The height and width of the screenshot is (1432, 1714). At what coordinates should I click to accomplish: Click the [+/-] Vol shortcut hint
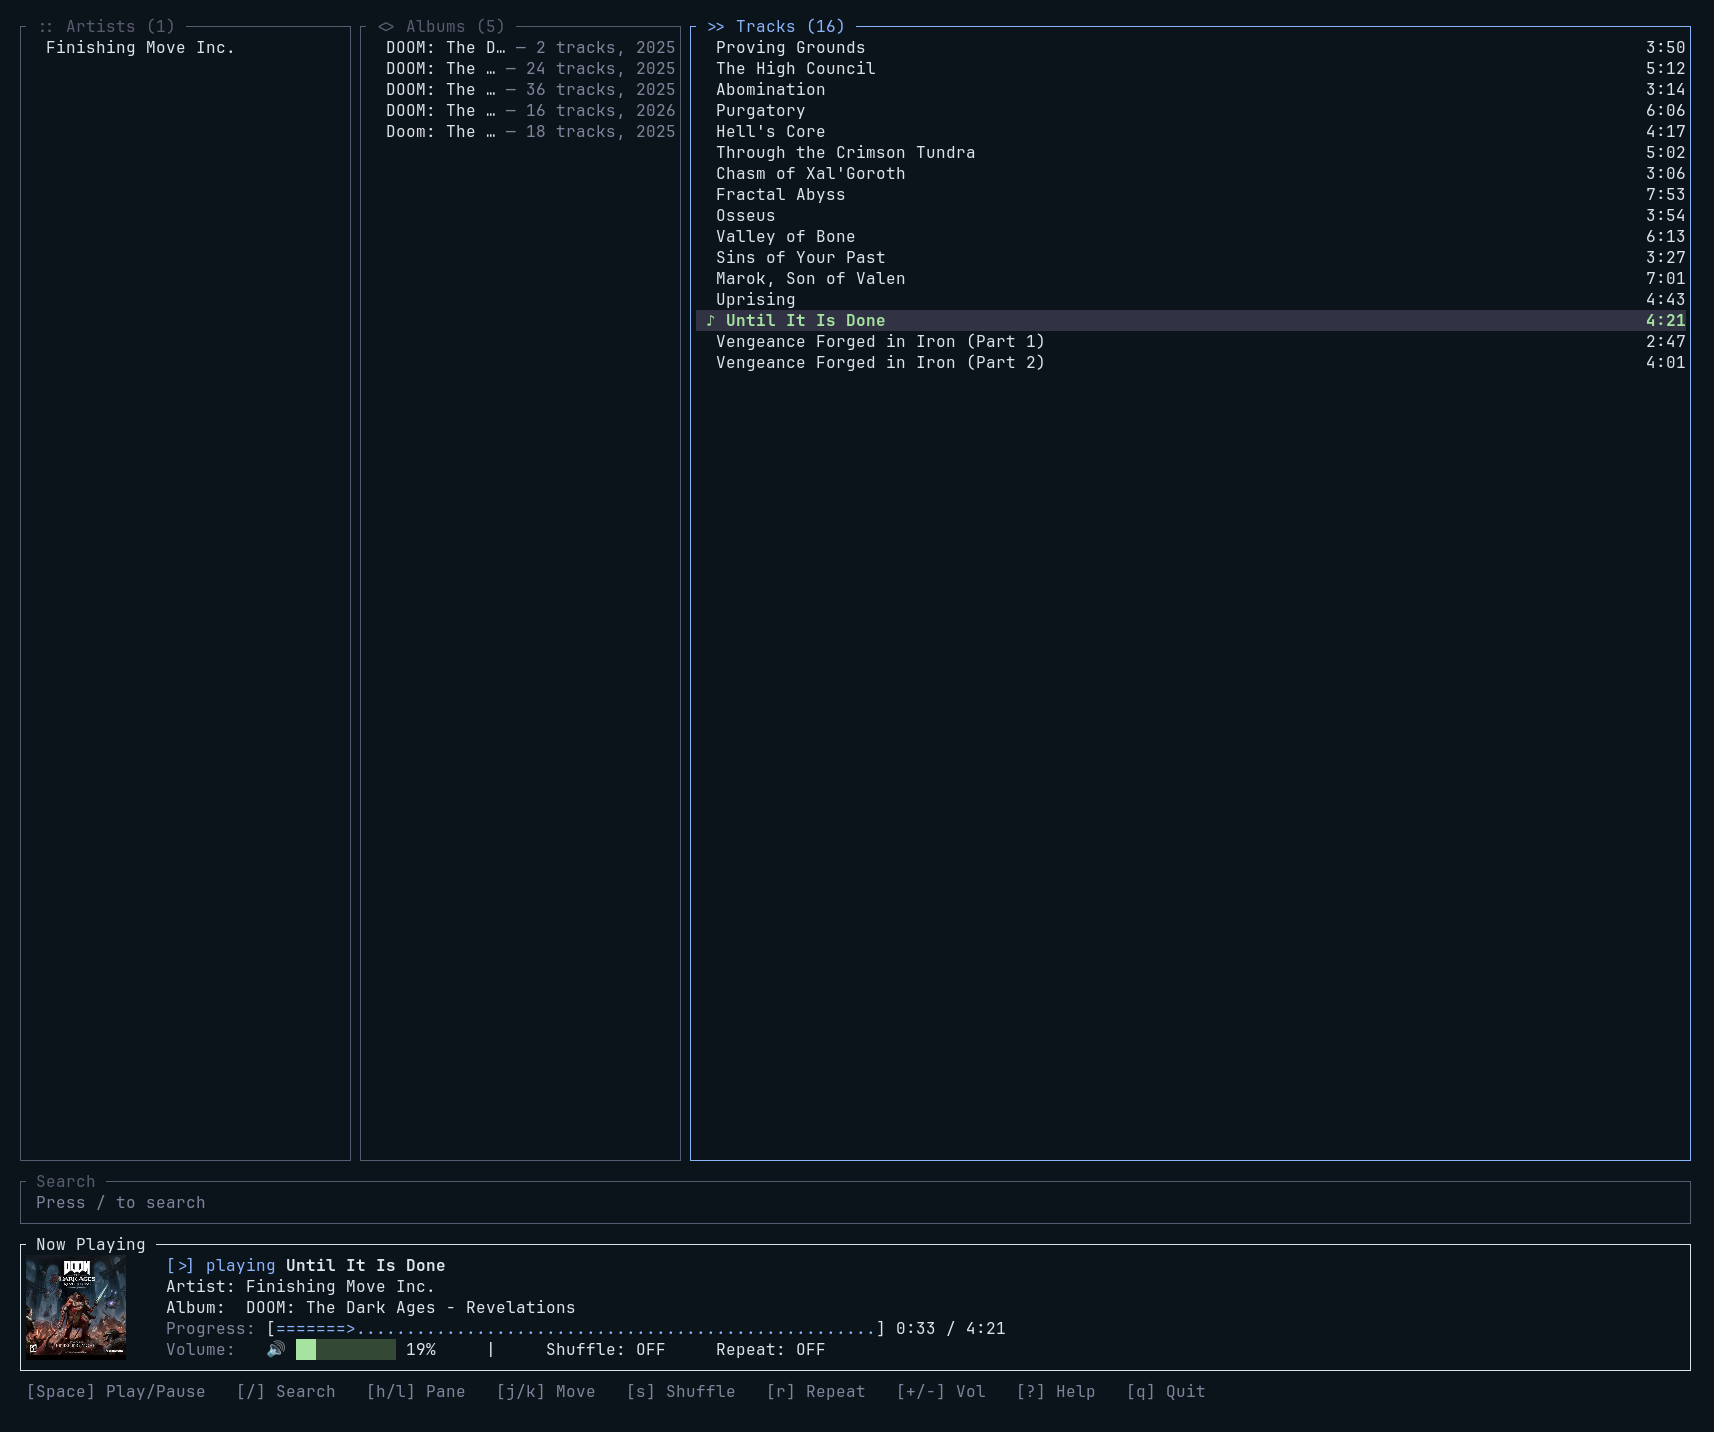[941, 1392]
